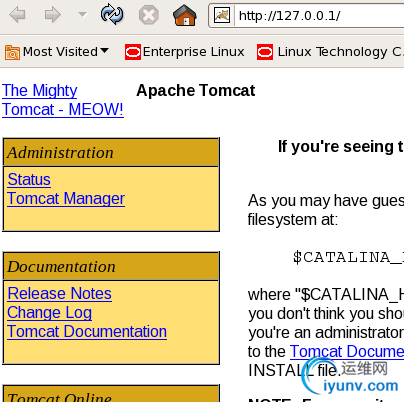Click the "As you may have gues" text
This screenshot has height=402, width=404.
(x=326, y=201)
